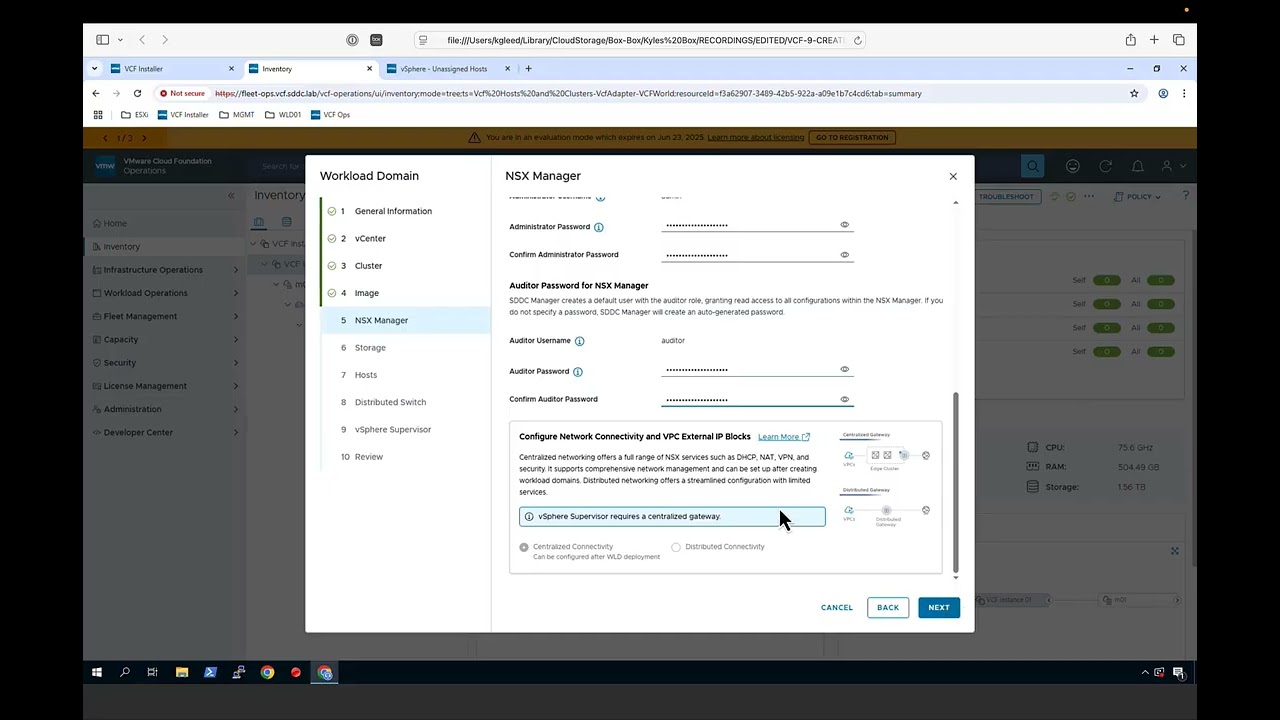Open the Learn More link

(x=783, y=437)
